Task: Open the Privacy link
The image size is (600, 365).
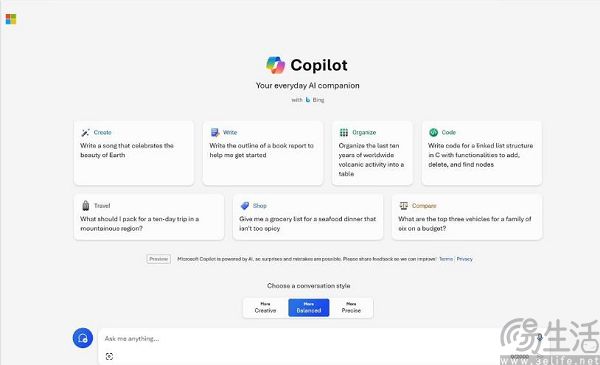Action: pyautogui.click(x=465, y=259)
